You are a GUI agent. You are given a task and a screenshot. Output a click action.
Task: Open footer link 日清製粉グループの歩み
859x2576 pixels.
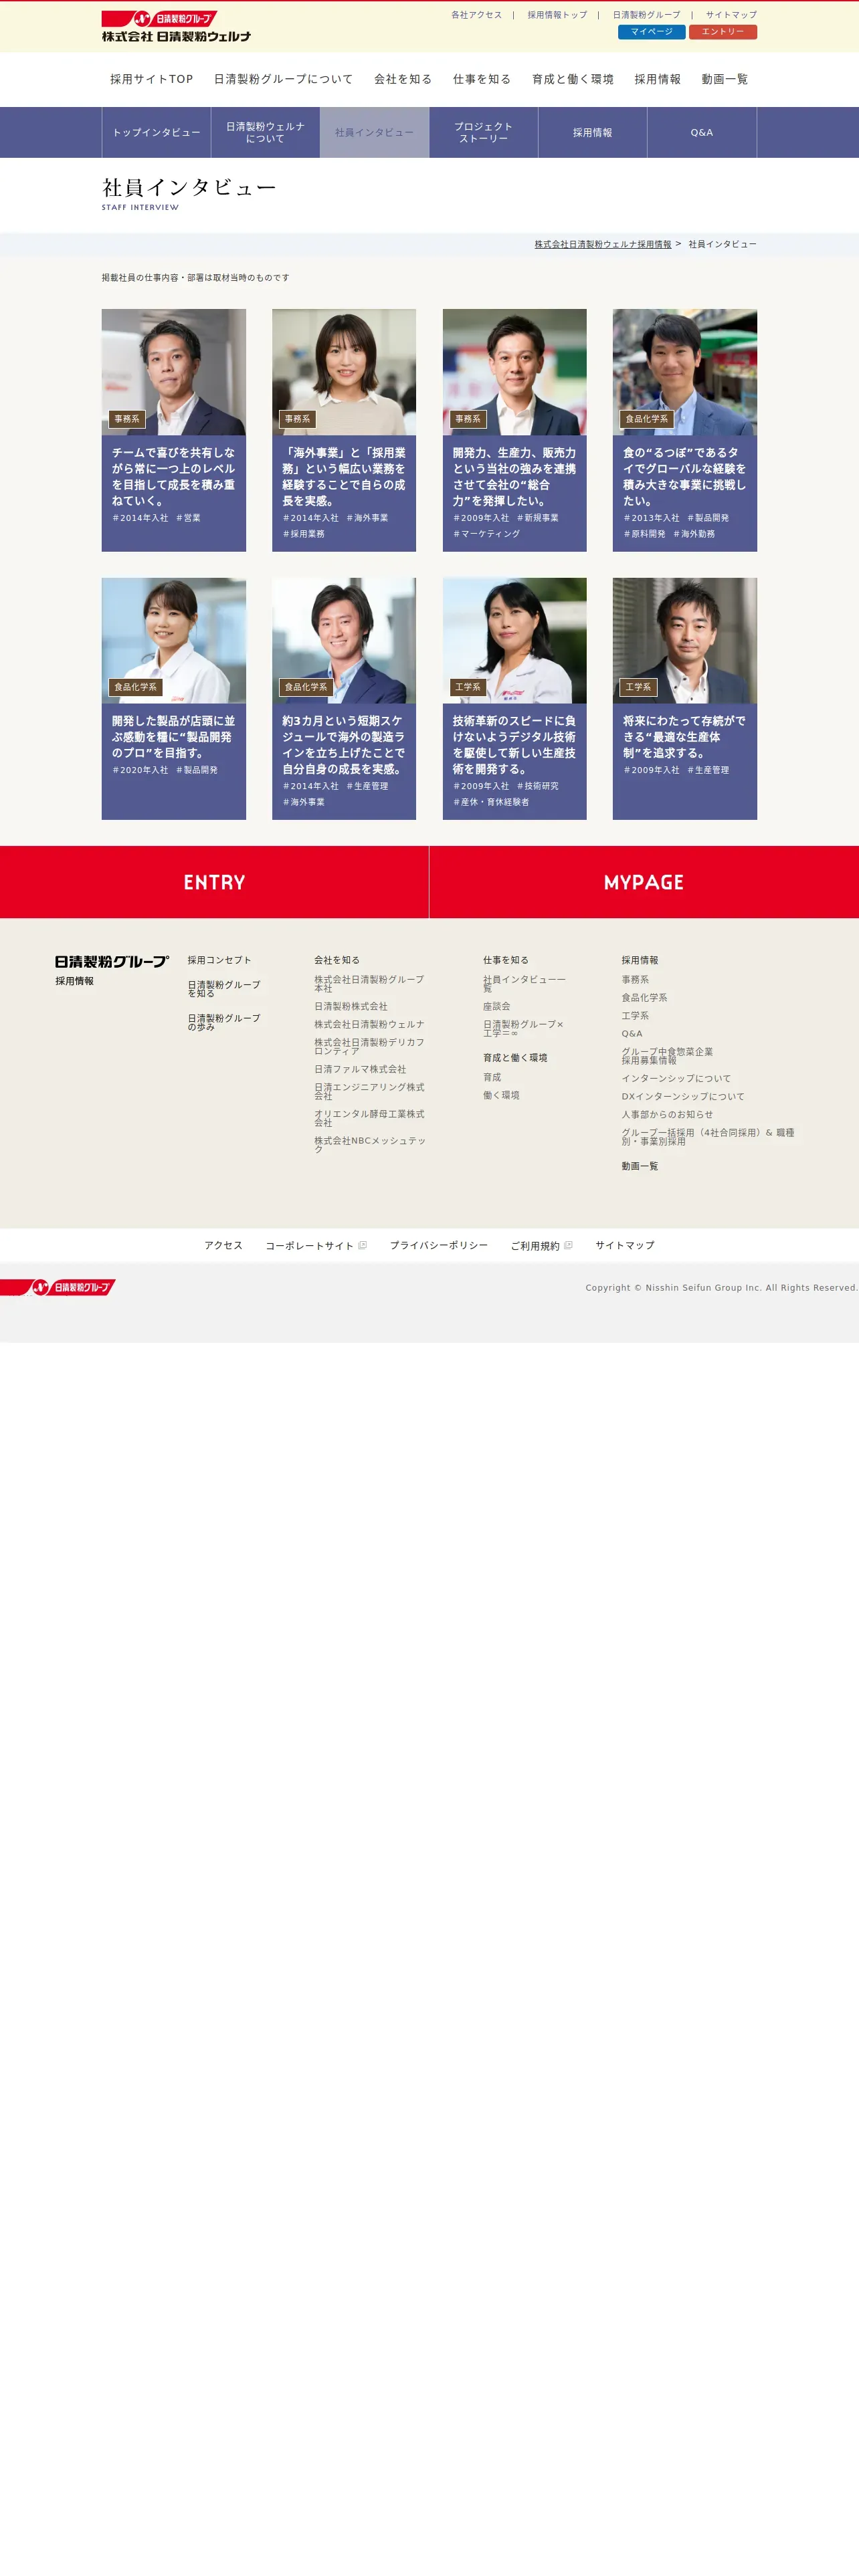tap(224, 1022)
